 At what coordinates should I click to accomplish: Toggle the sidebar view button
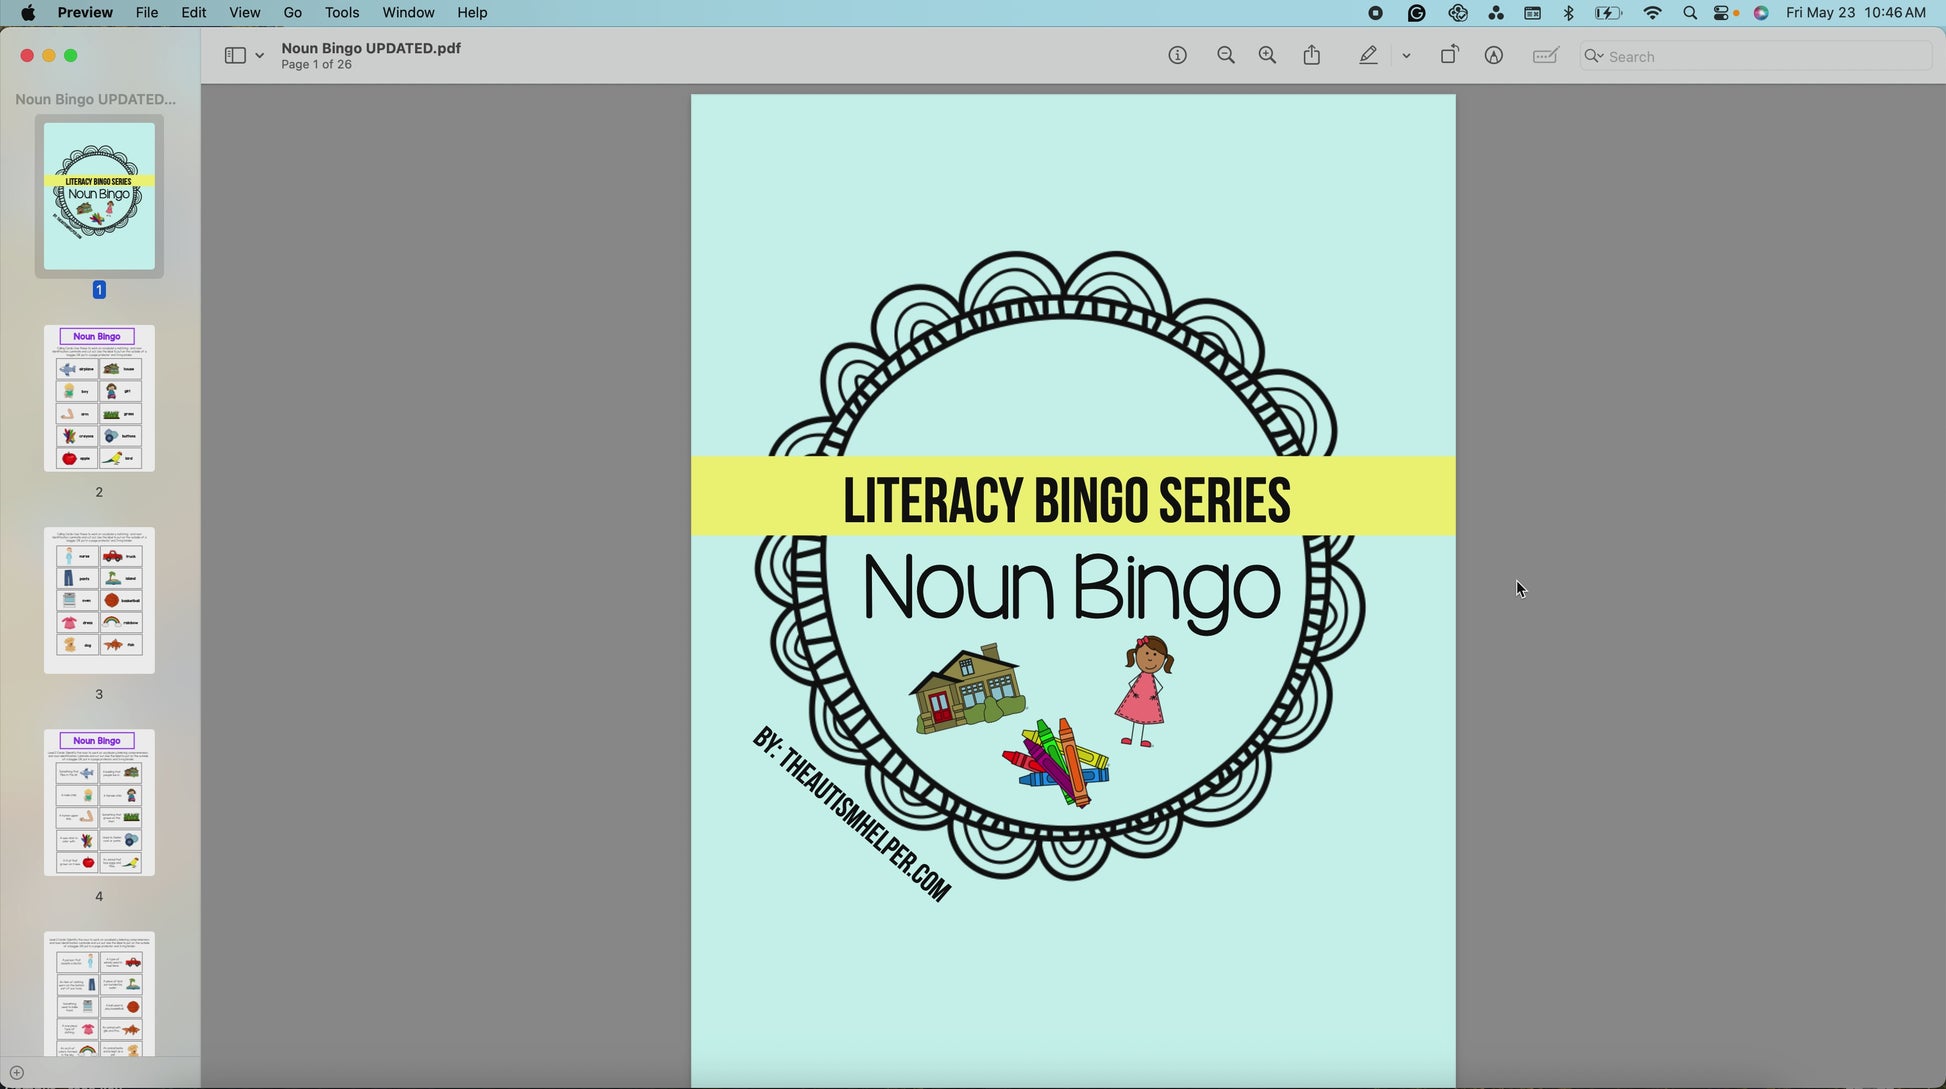pyautogui.click(x=235, y=56)
